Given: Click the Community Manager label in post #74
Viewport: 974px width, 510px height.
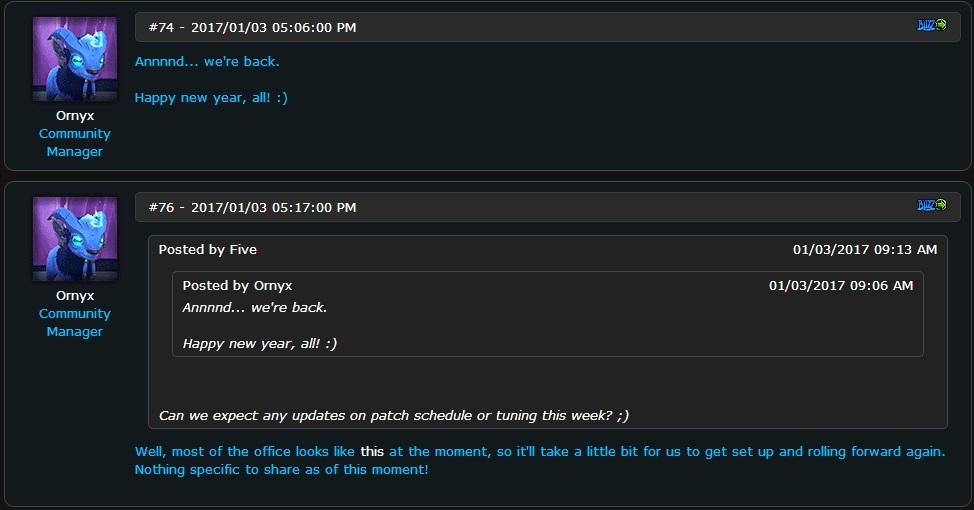Looking at the screenshot, I should [x=75, y=142].
